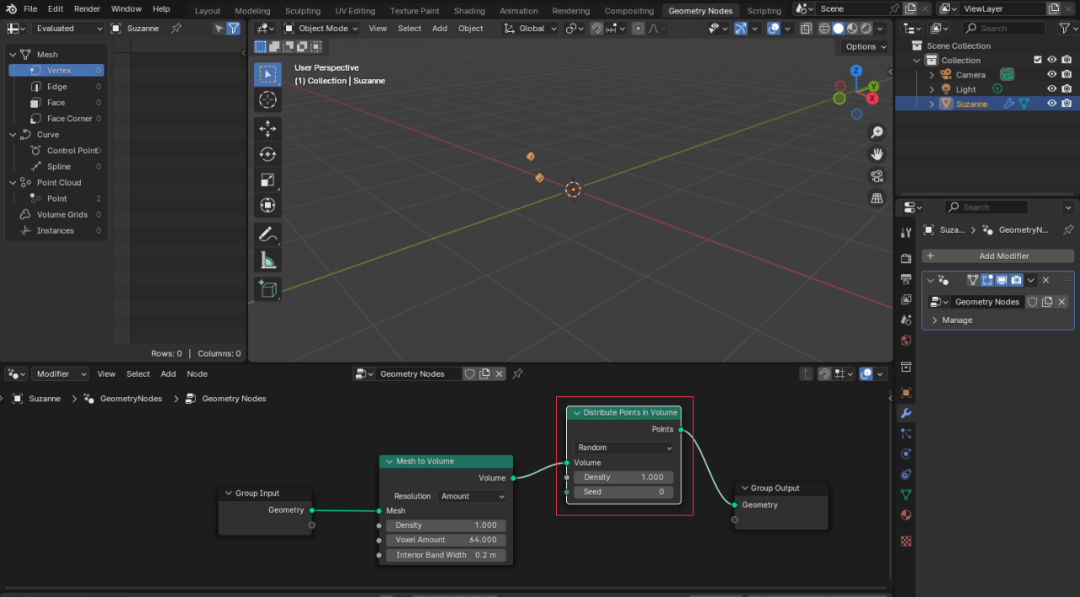Uncheck the Collection exclude checkbox

1037,60
